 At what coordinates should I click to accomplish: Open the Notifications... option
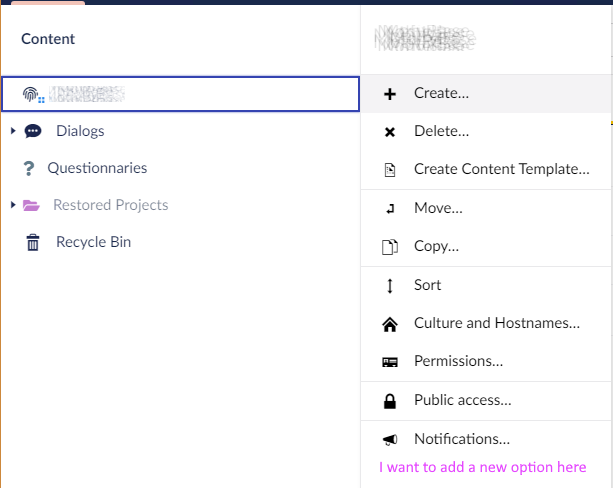[x=486, y=440]
